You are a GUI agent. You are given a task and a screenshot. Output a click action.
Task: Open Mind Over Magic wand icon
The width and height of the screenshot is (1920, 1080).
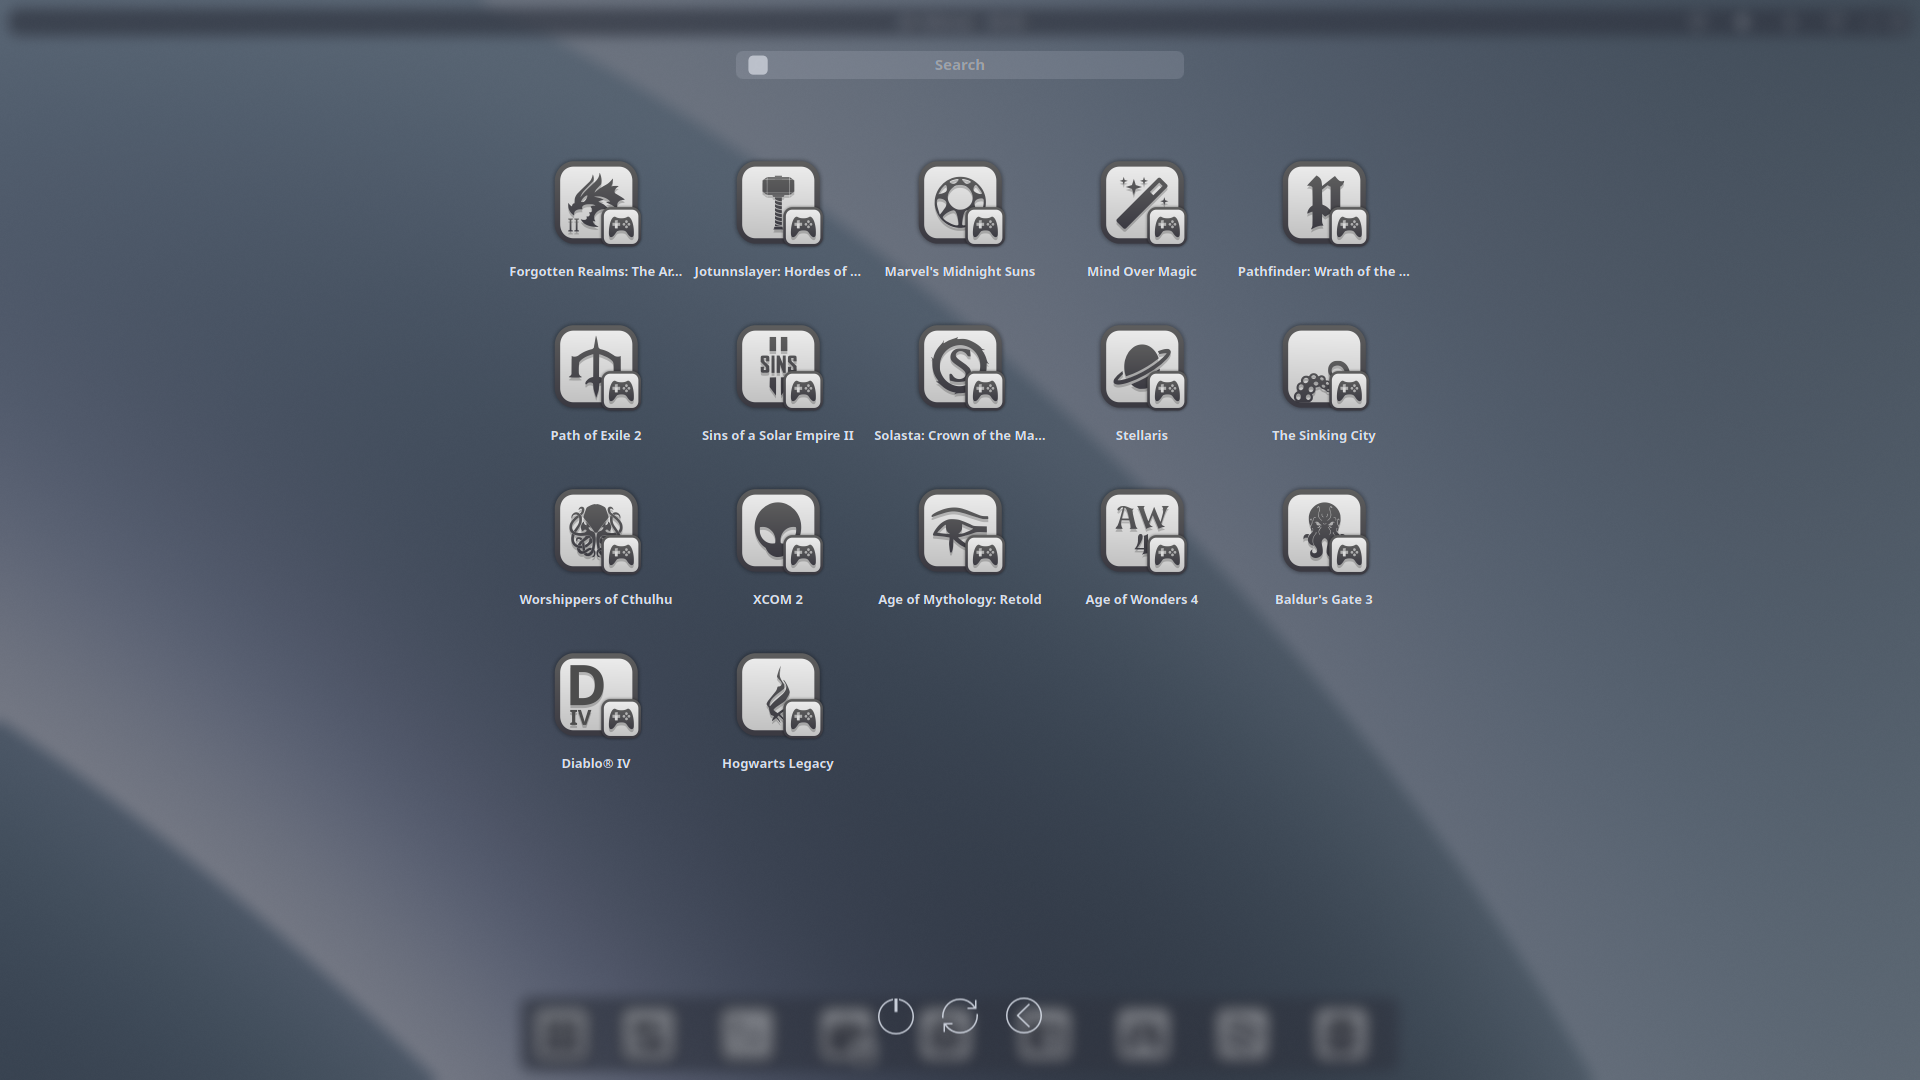[1142, 203]
